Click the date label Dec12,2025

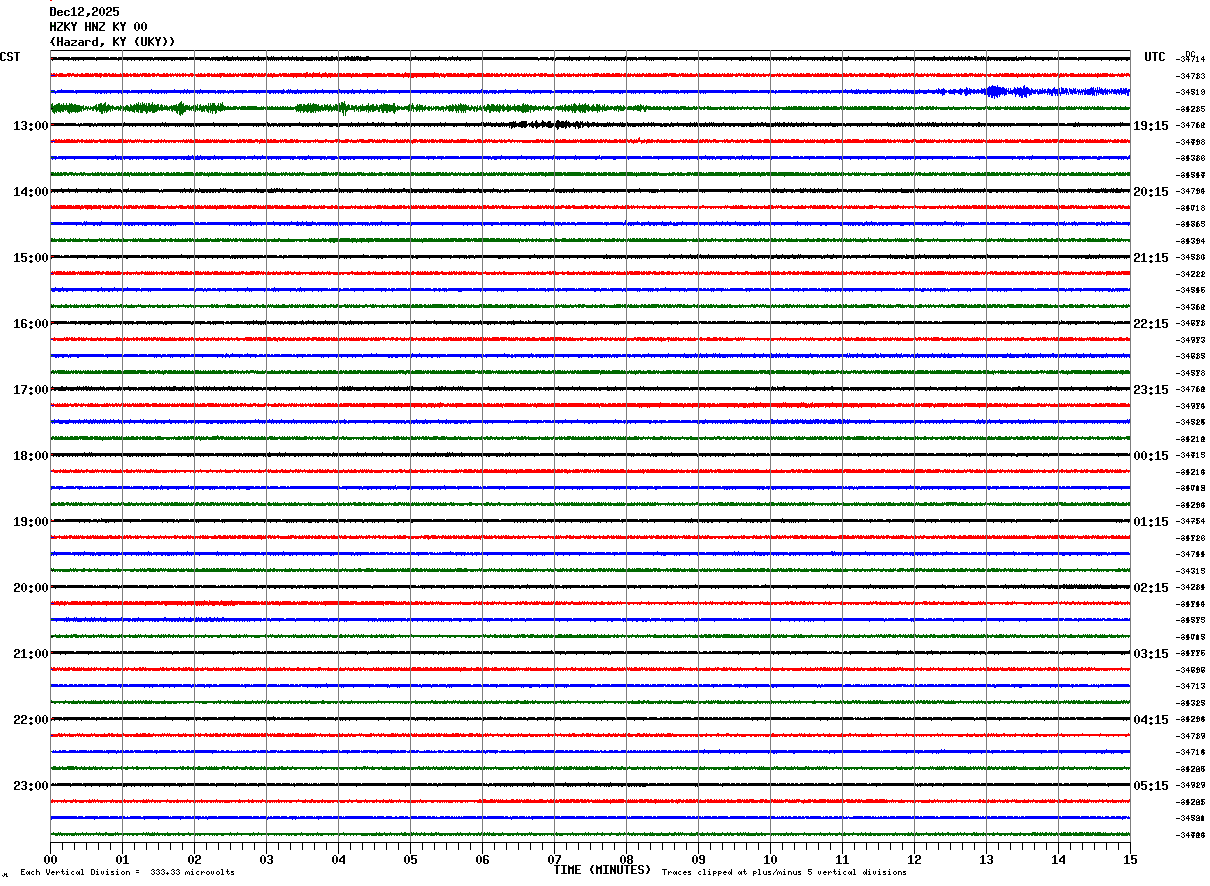click(84, 12)
